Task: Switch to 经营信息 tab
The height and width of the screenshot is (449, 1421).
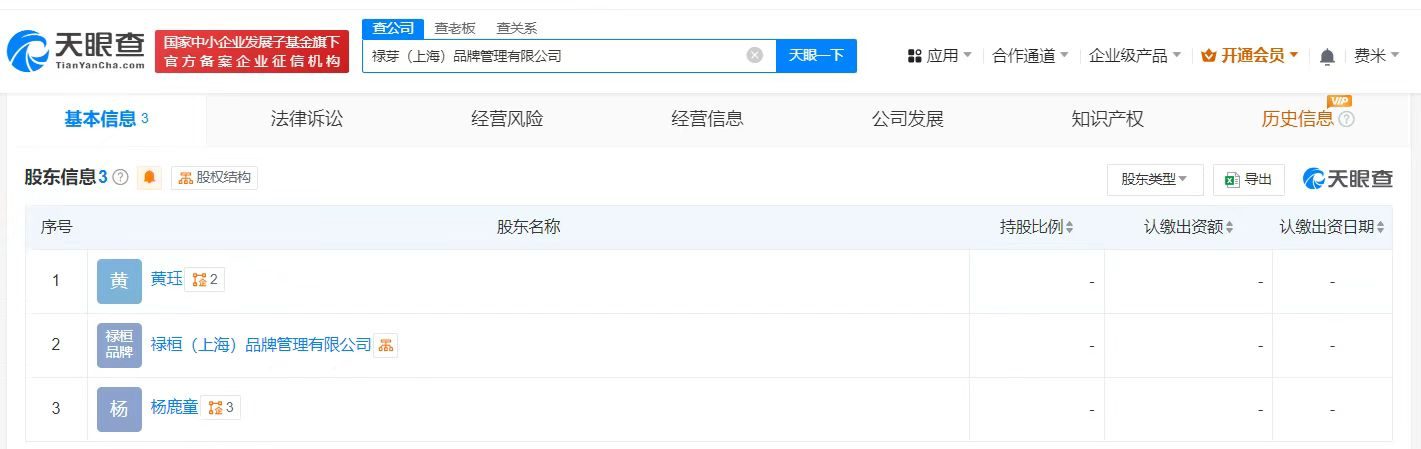Action: coord(707,119)
